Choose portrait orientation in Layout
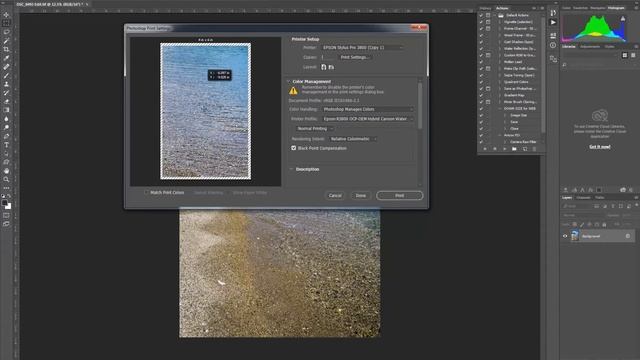 [x=324, y=67]
